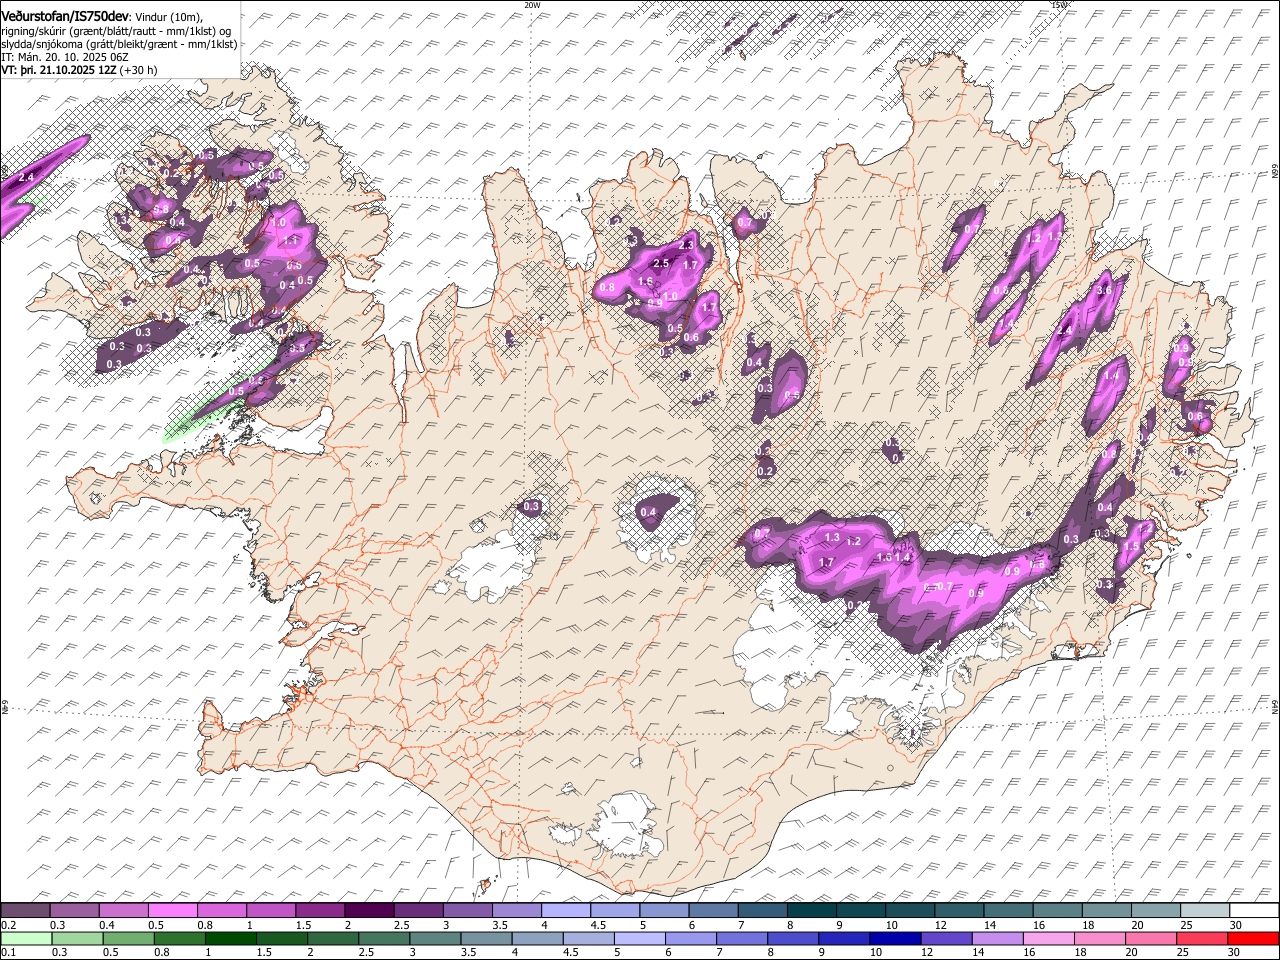Screen dimensions: 1280x960
Task: Pick the rain legend 5 pale lavender swatch
Action: click(x=638, y=938)
